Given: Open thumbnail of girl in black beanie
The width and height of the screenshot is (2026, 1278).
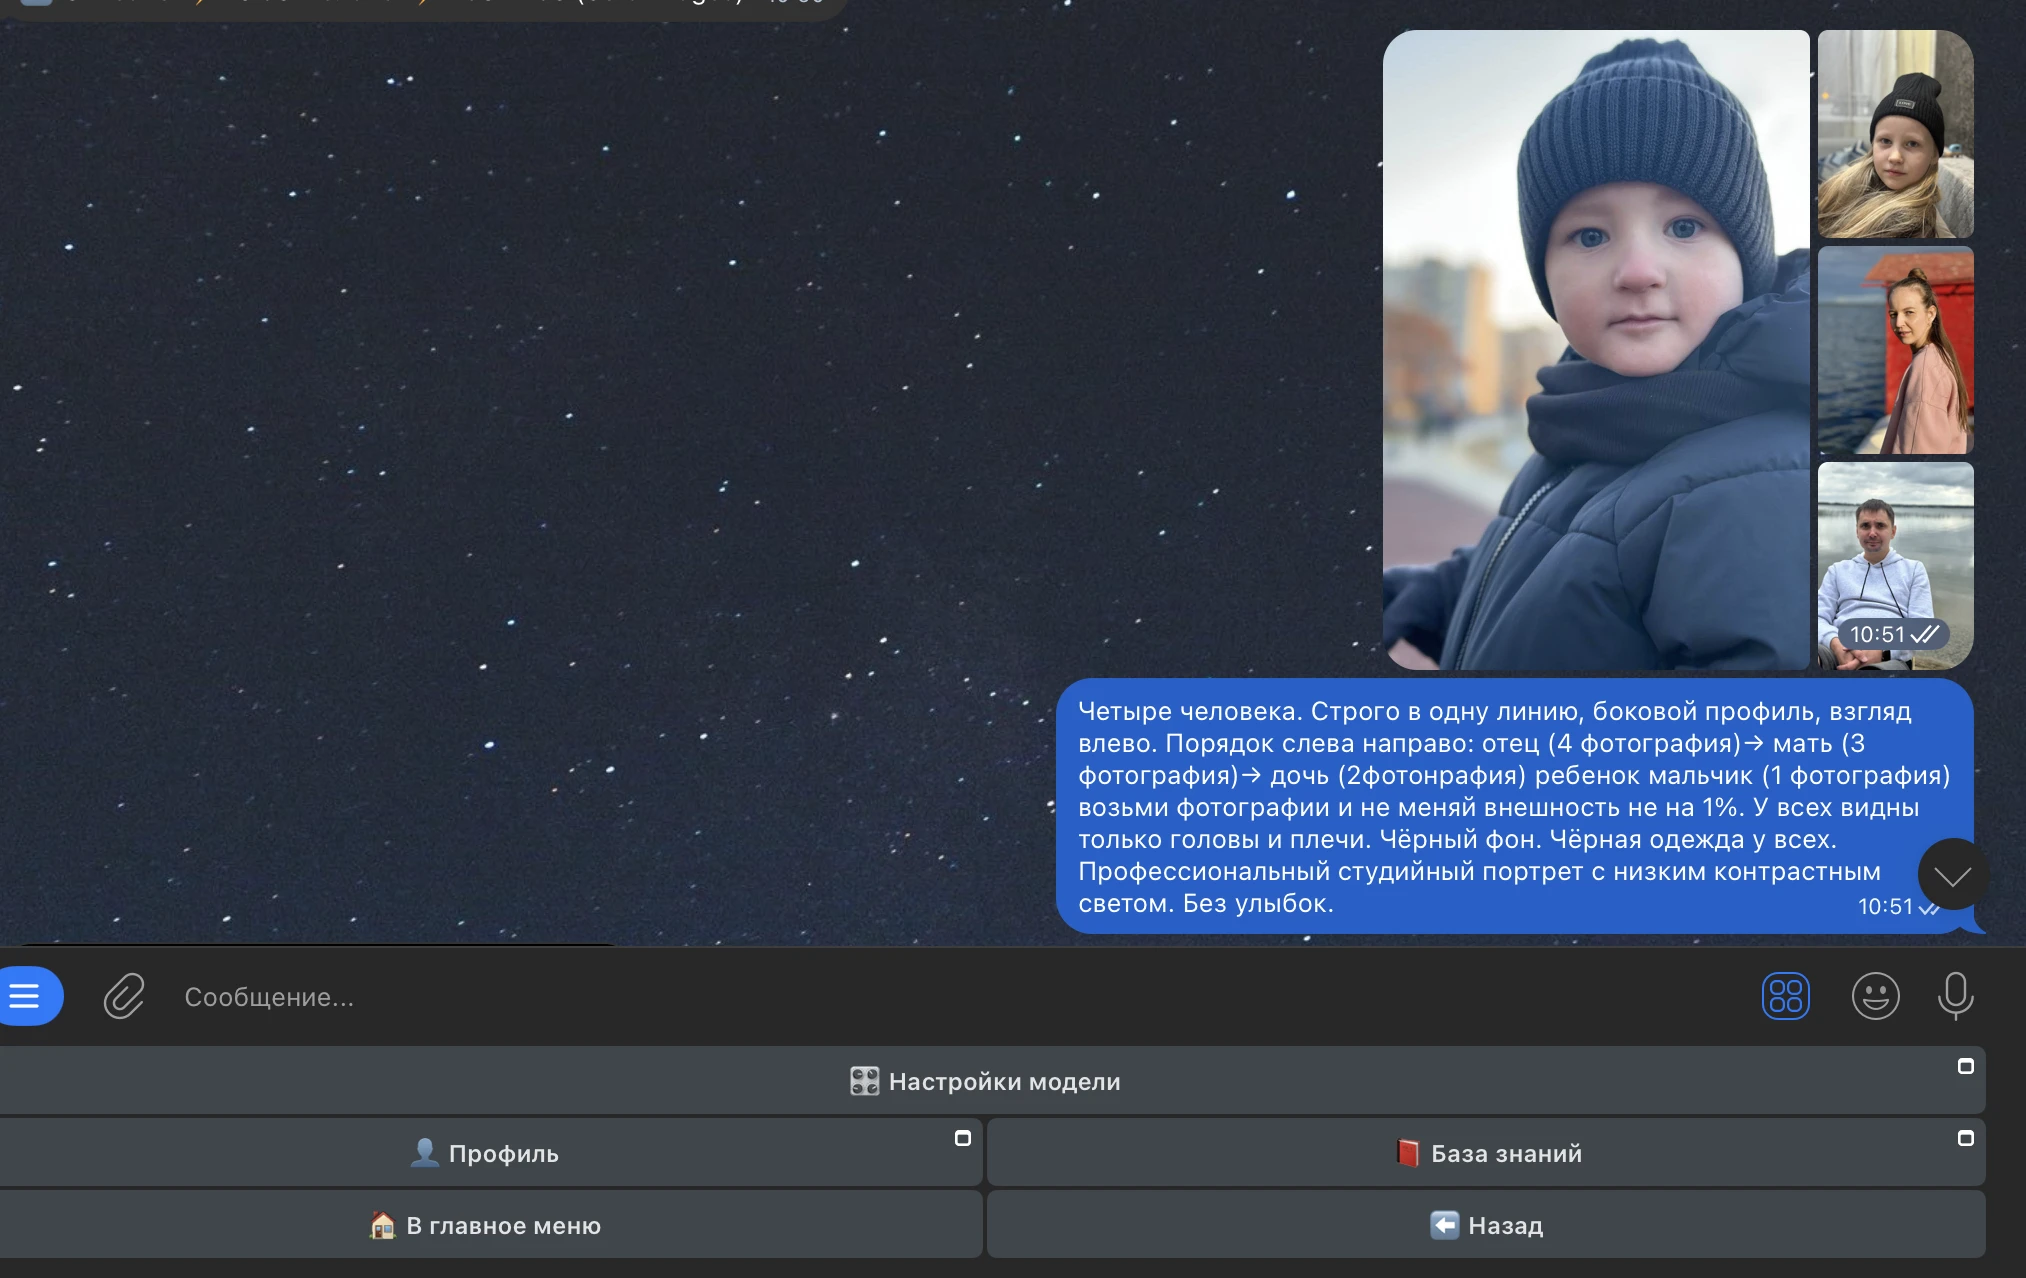Looking at the screenshot, I should 1895,134.
